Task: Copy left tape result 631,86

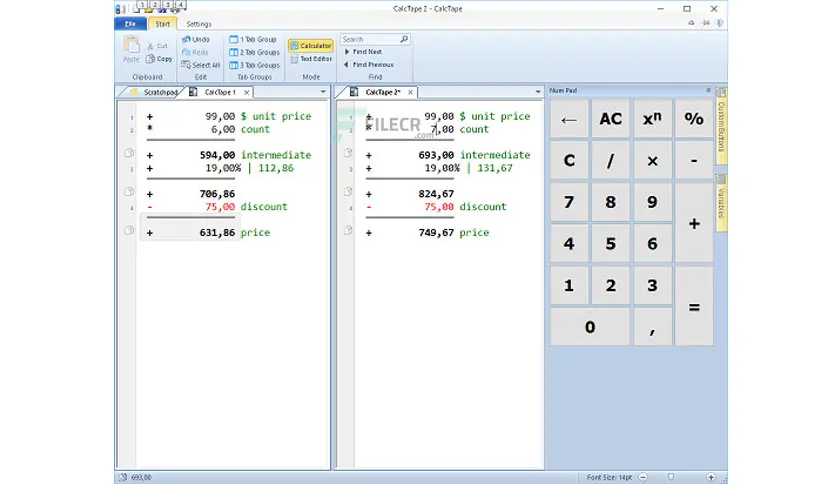Action: [128, 231]
